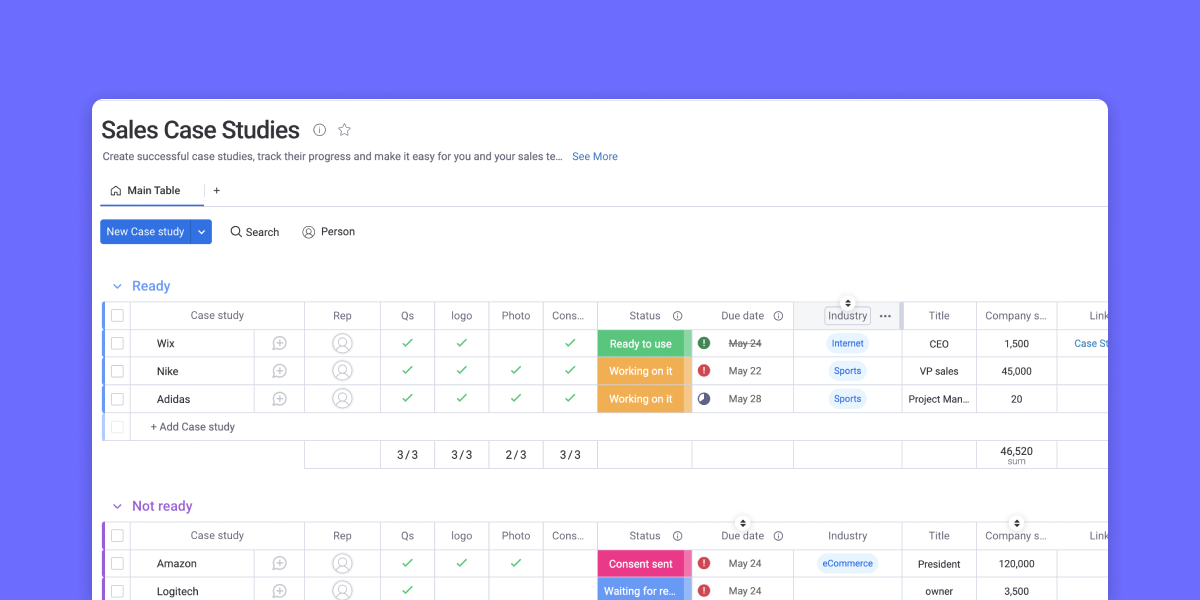Open the Person filter
The height and width of the screenshot is (600, 1200).
(328, 232)
